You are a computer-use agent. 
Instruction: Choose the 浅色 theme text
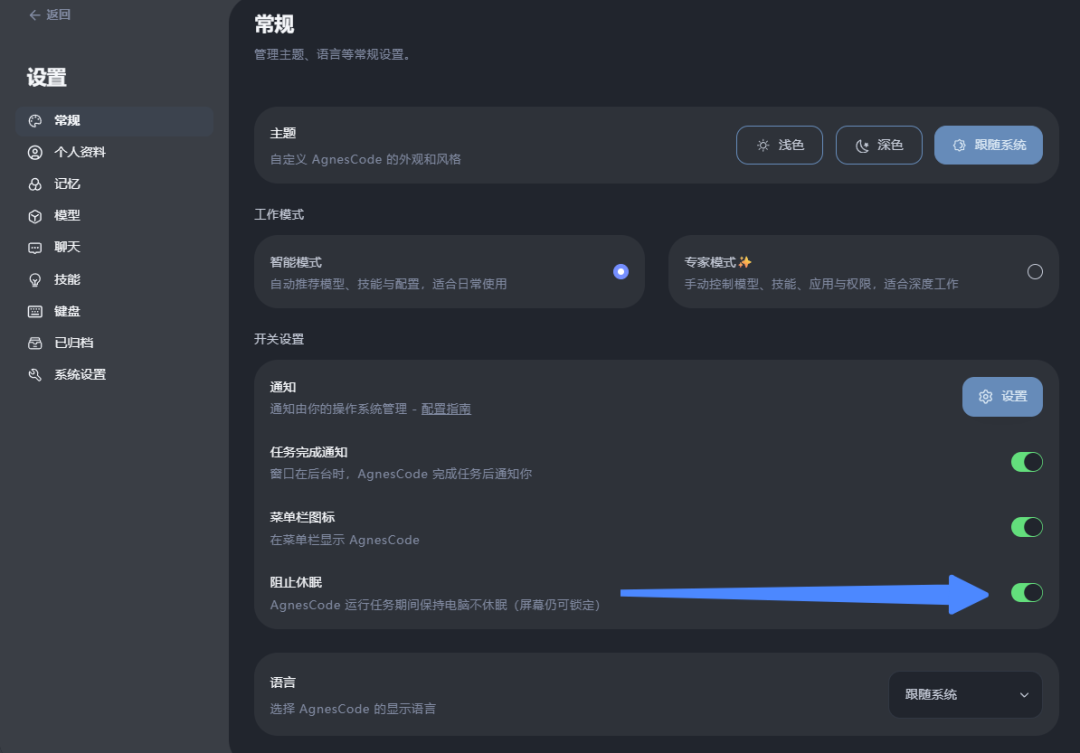pos(791,145)
